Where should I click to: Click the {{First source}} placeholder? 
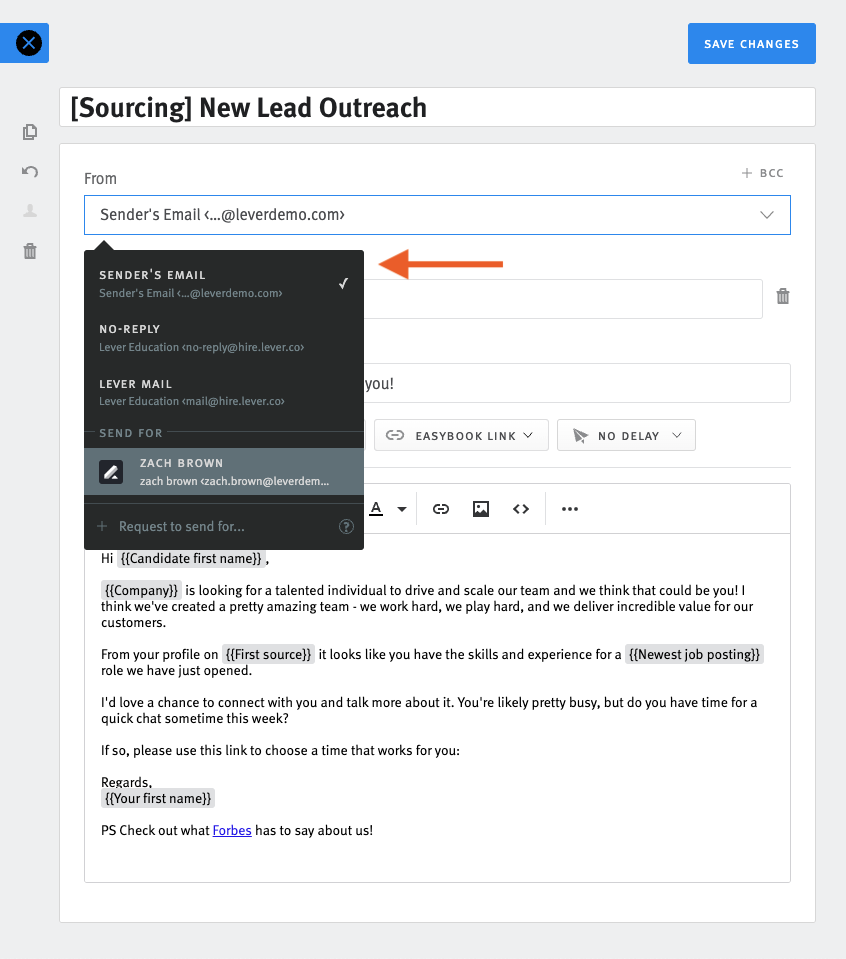point(268,654)
